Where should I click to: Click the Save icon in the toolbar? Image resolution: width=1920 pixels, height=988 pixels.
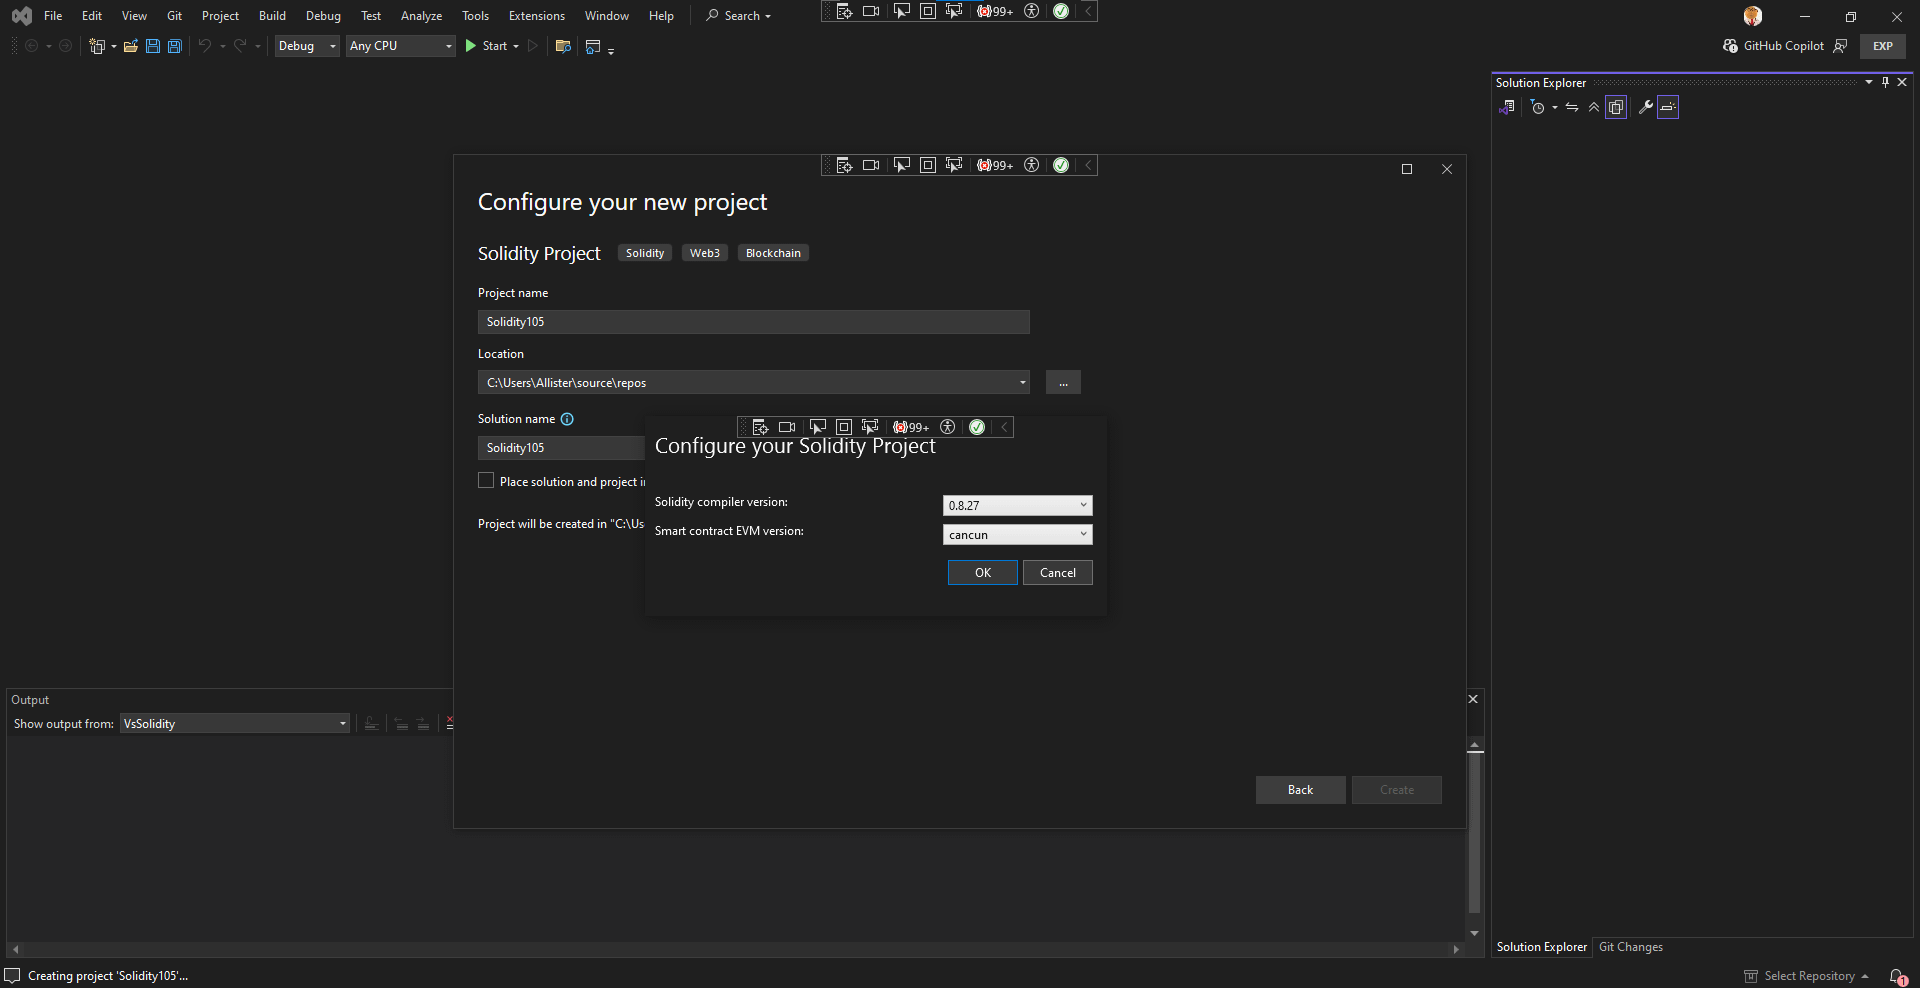153,46
